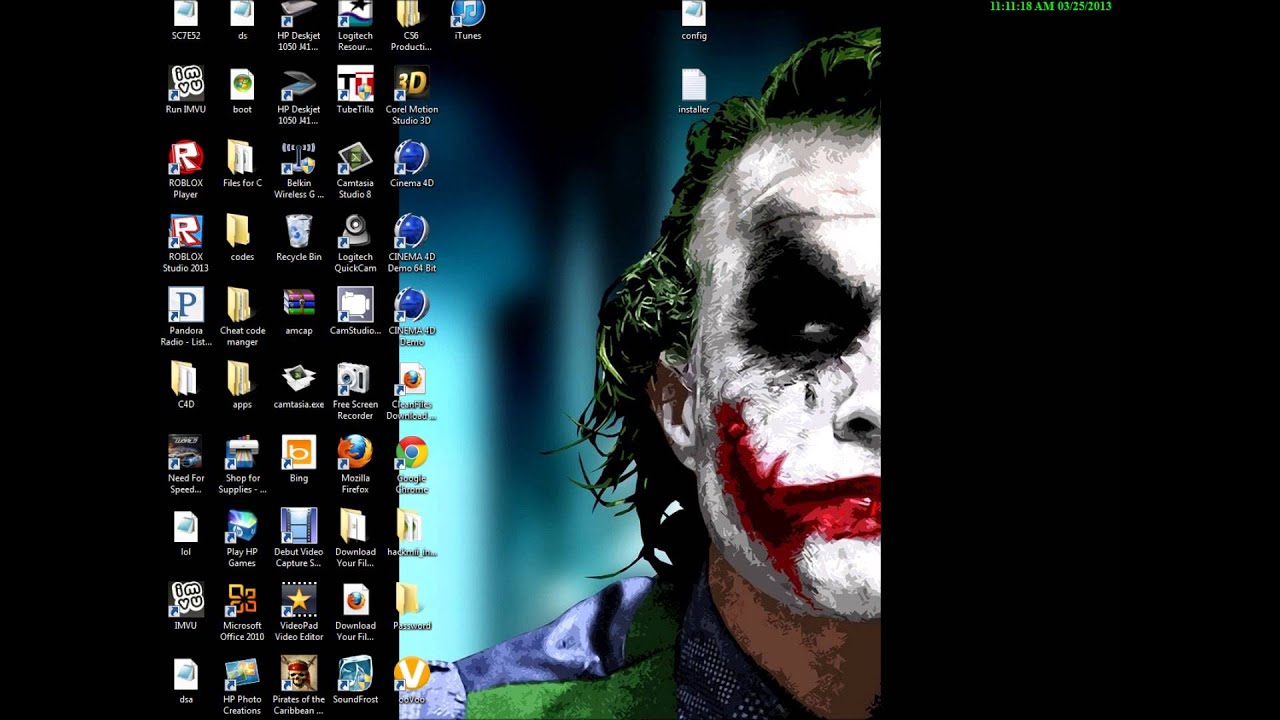Launch Run IMVU shortcut
This screenshot has width=1280, height=720.
pyautogui.click(x=186, y=90)
